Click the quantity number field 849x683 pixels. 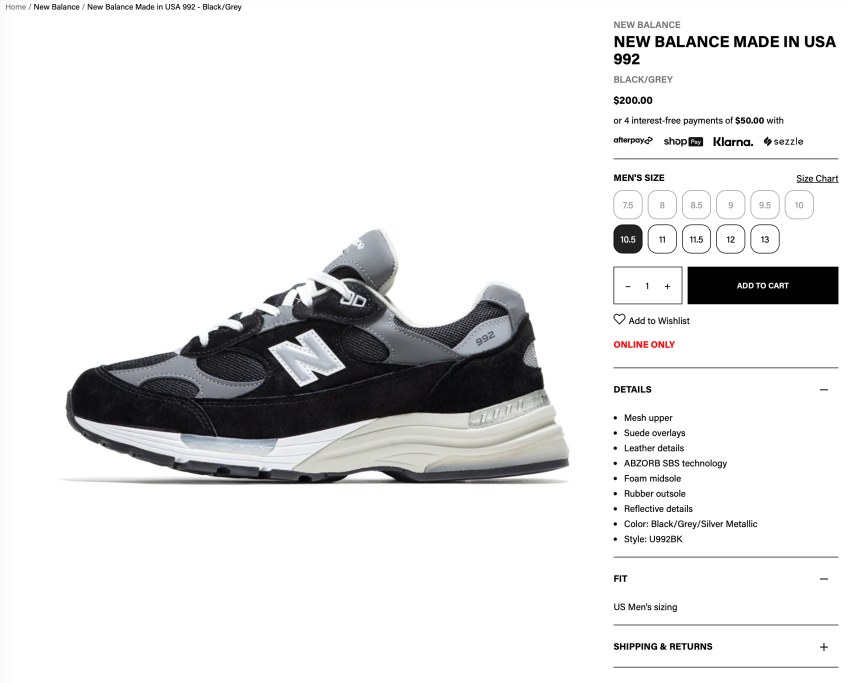[648, 286]
